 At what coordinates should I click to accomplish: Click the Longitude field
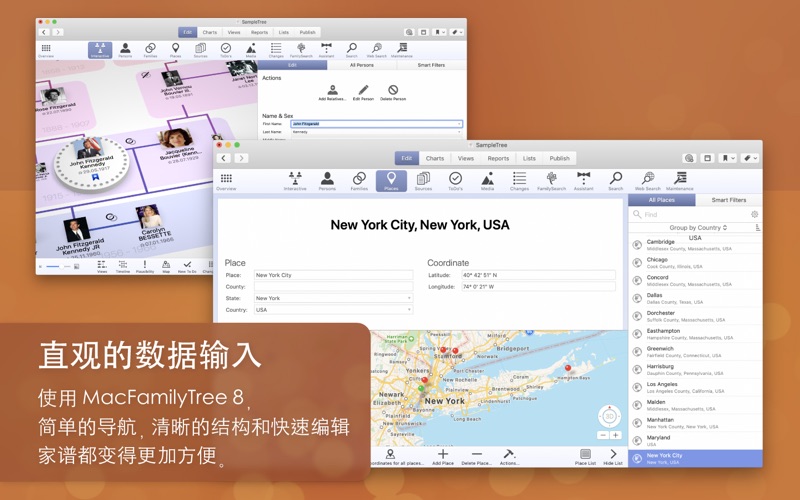coord(538,287)
